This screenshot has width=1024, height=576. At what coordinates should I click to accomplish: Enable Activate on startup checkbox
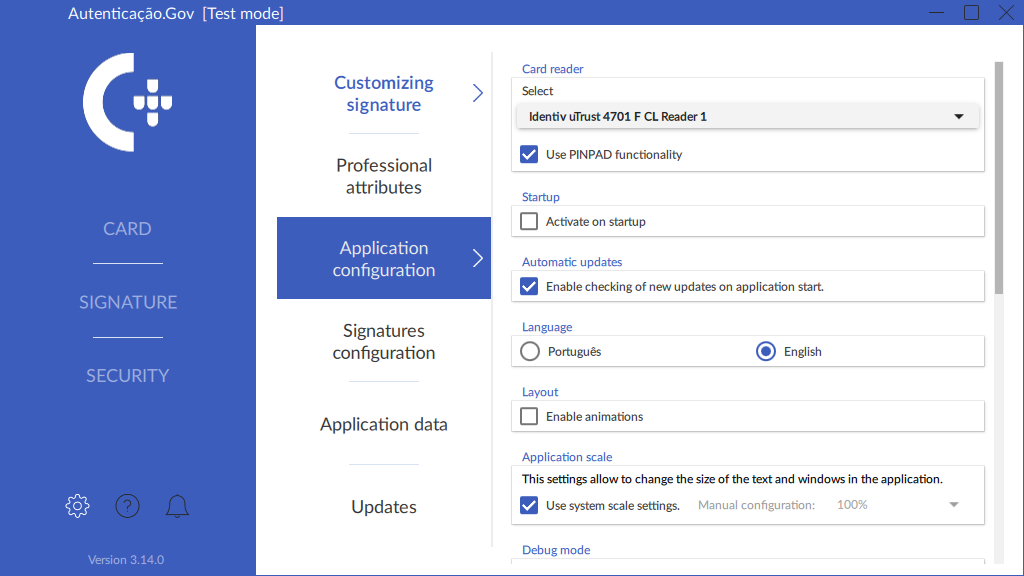point(530,222)
